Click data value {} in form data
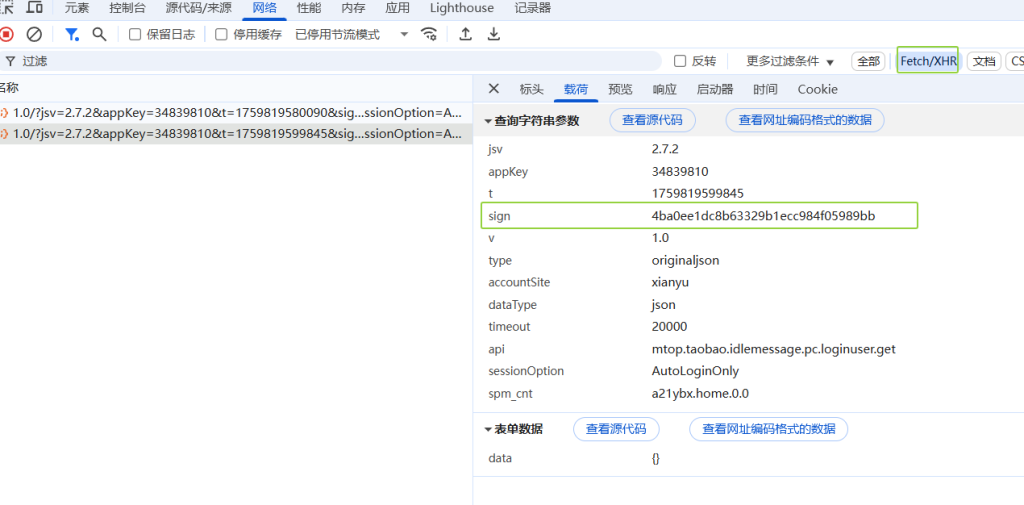 click(656, 459)
